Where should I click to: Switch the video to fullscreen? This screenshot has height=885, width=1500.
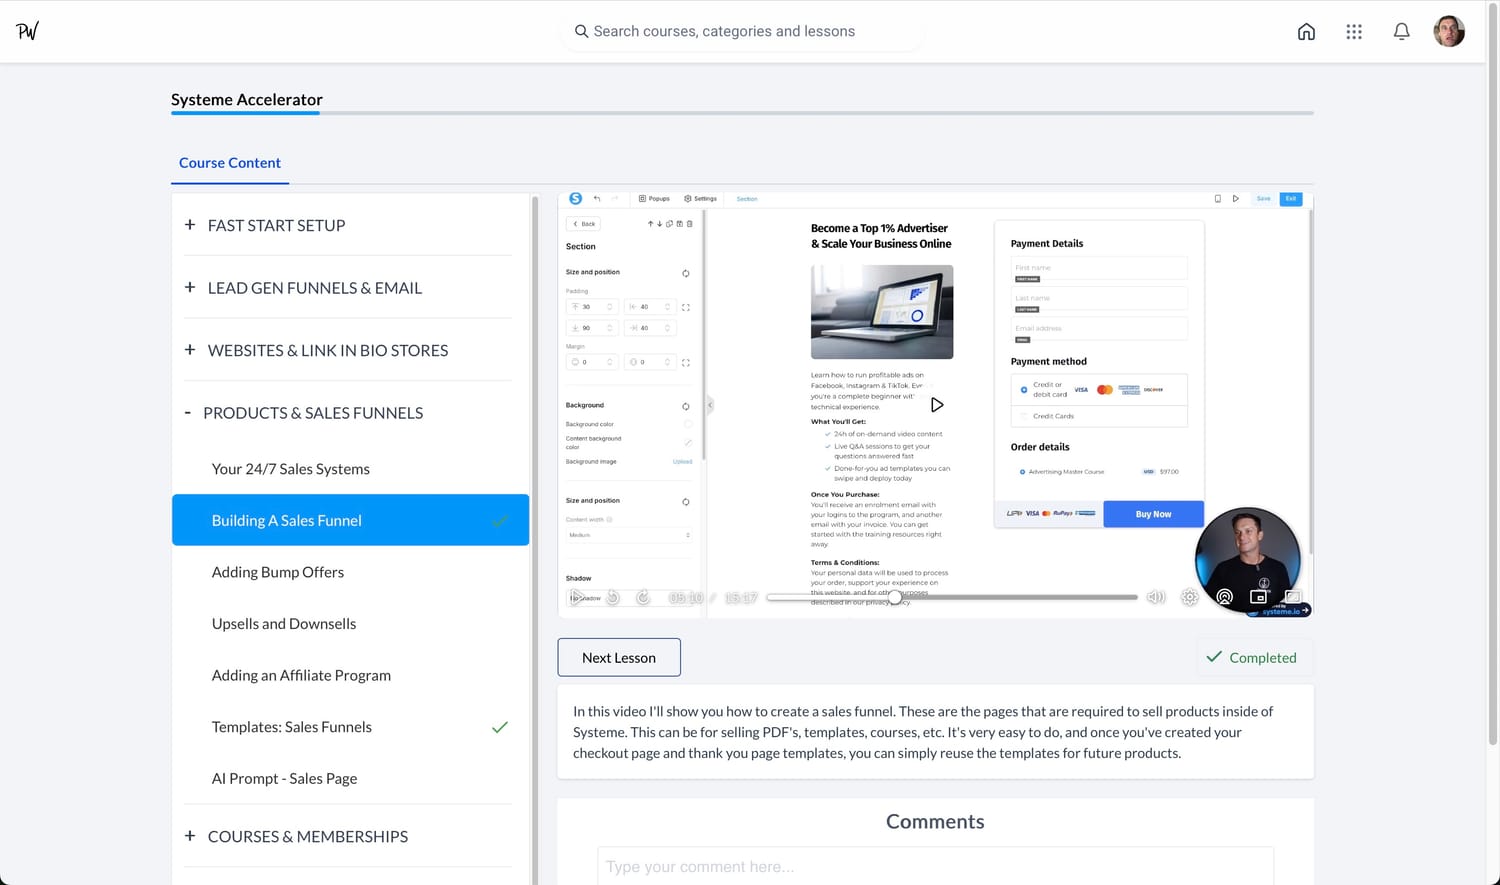click(x=1293, y=597)
